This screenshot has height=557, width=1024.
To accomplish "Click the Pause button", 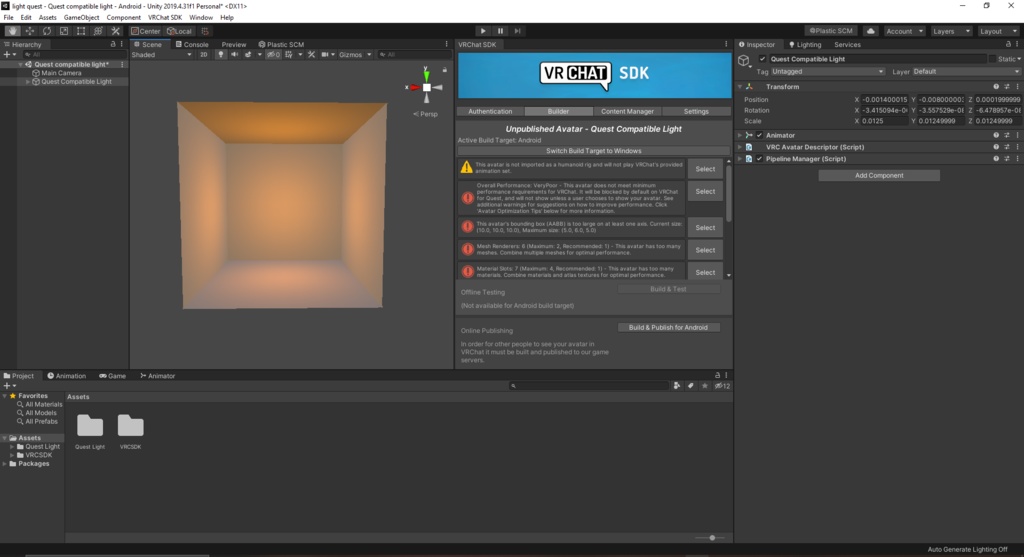I will click(500, 31).
